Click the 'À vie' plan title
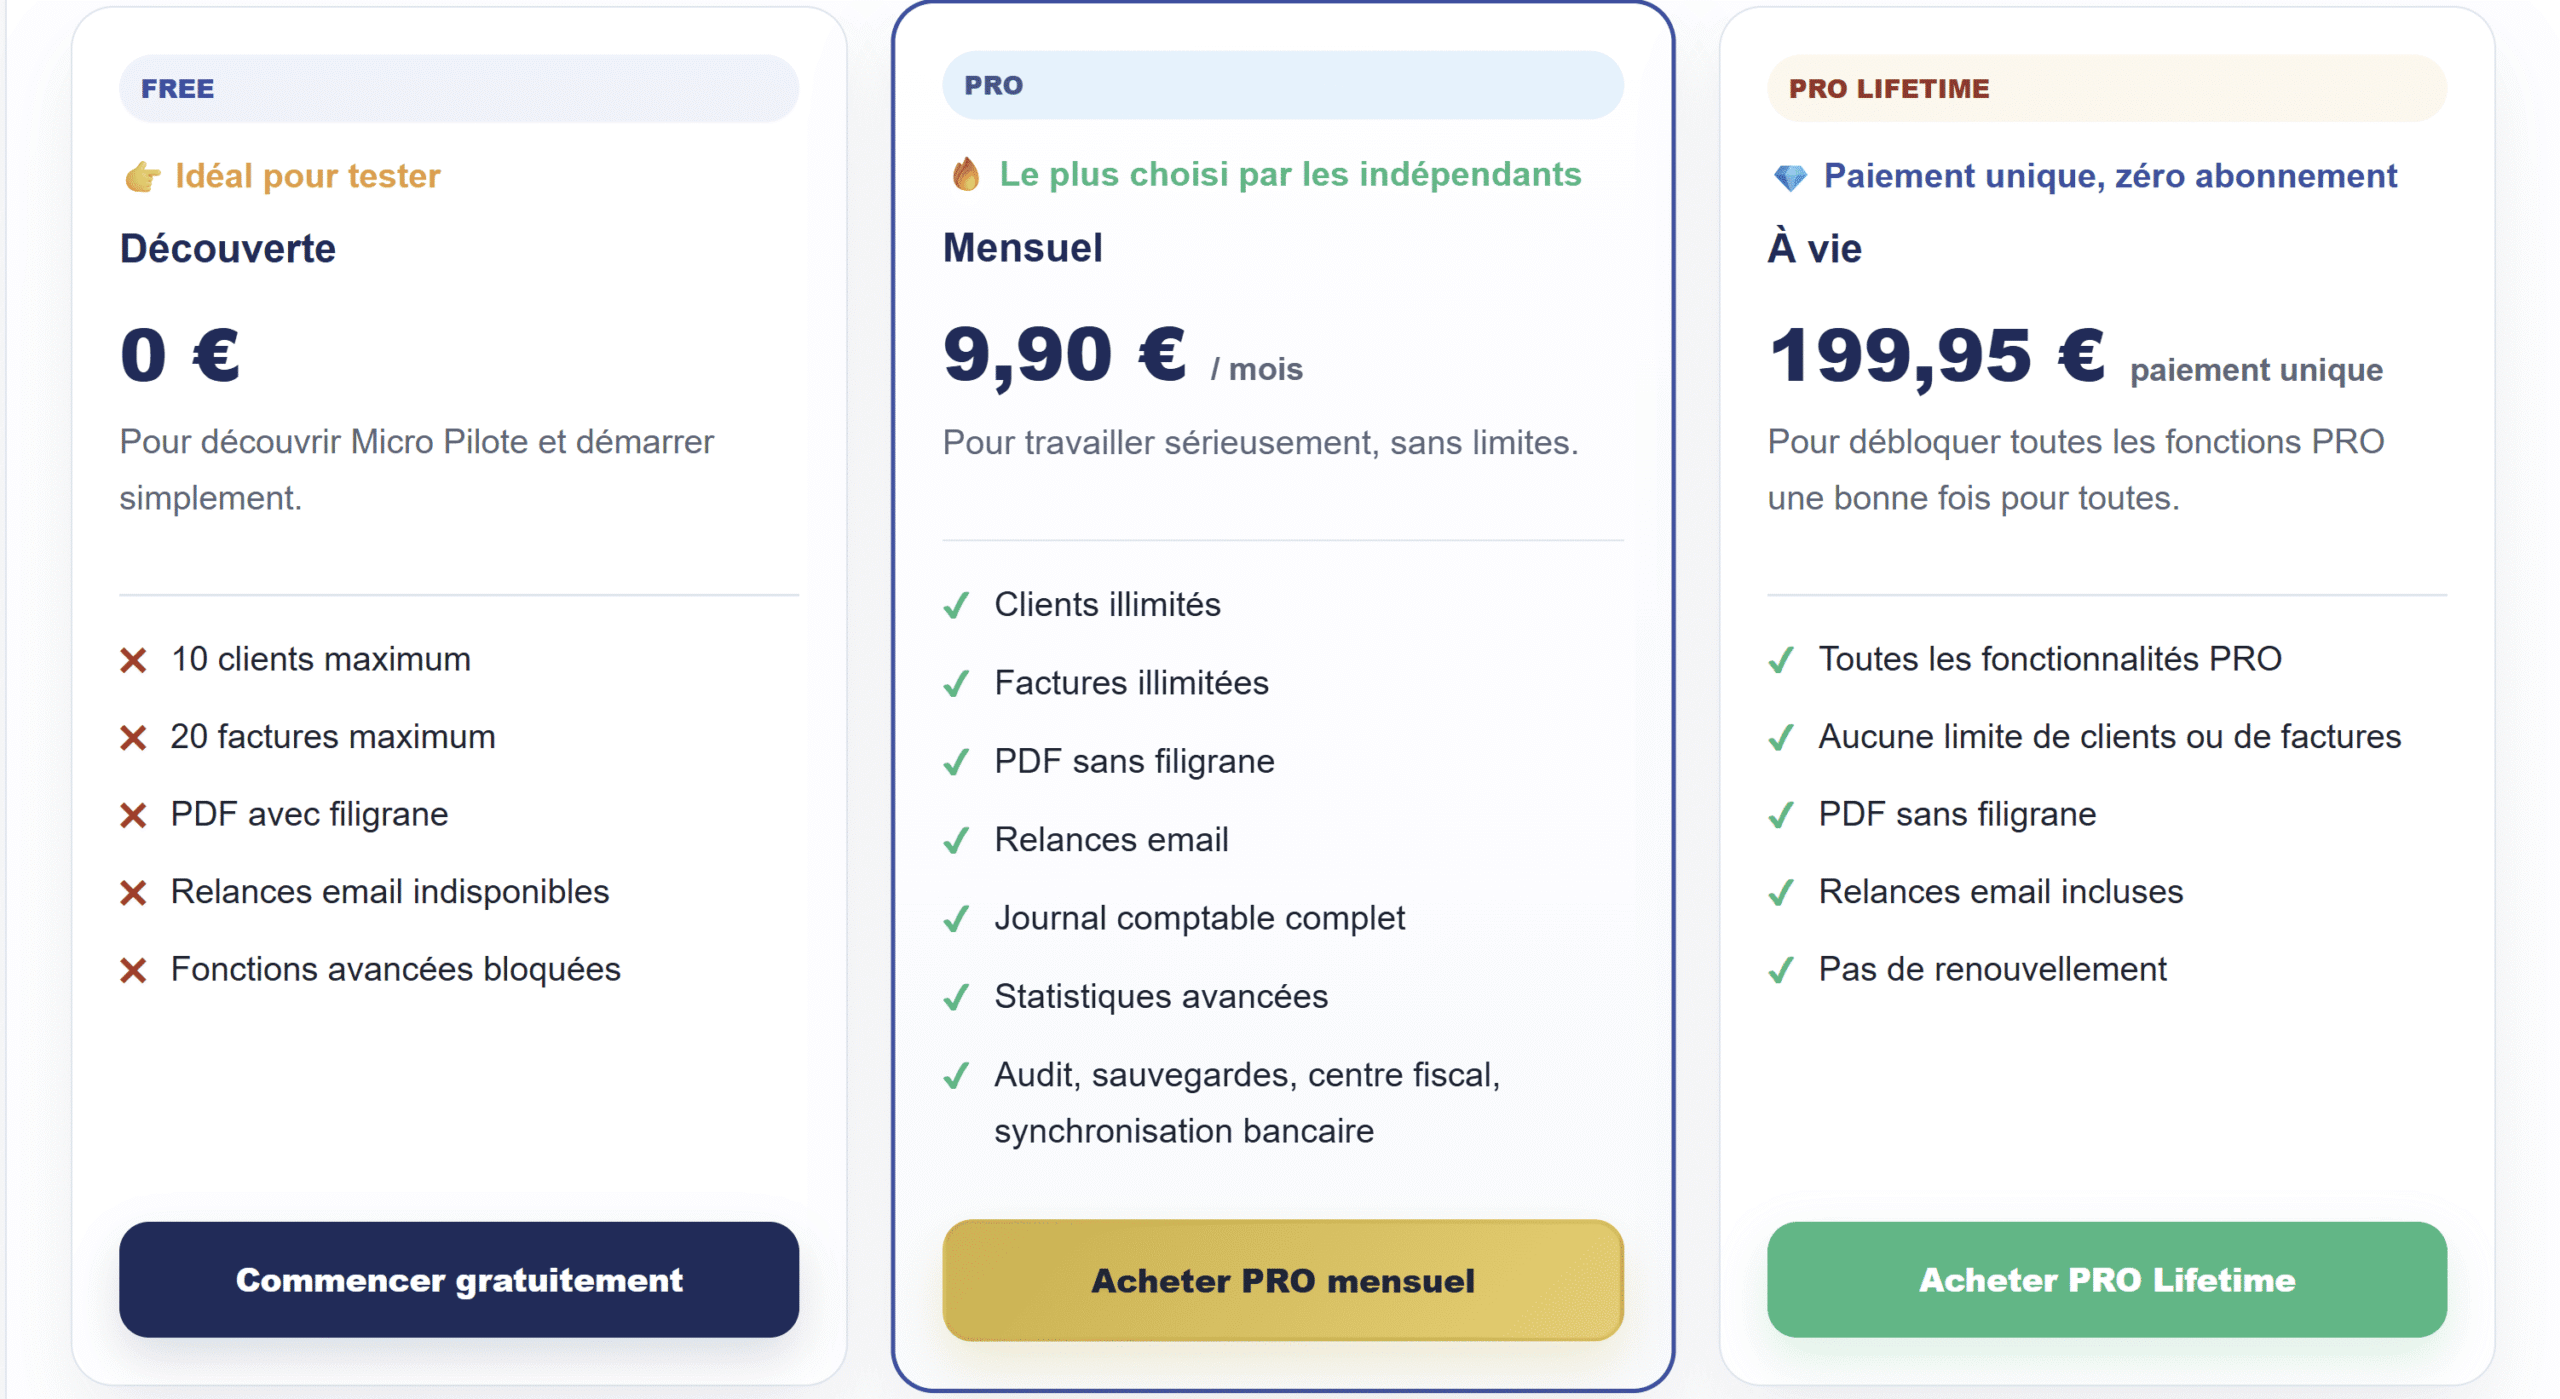Image resolution: width=2560 pixels, height=1399 pixels. click(1814, 248)
